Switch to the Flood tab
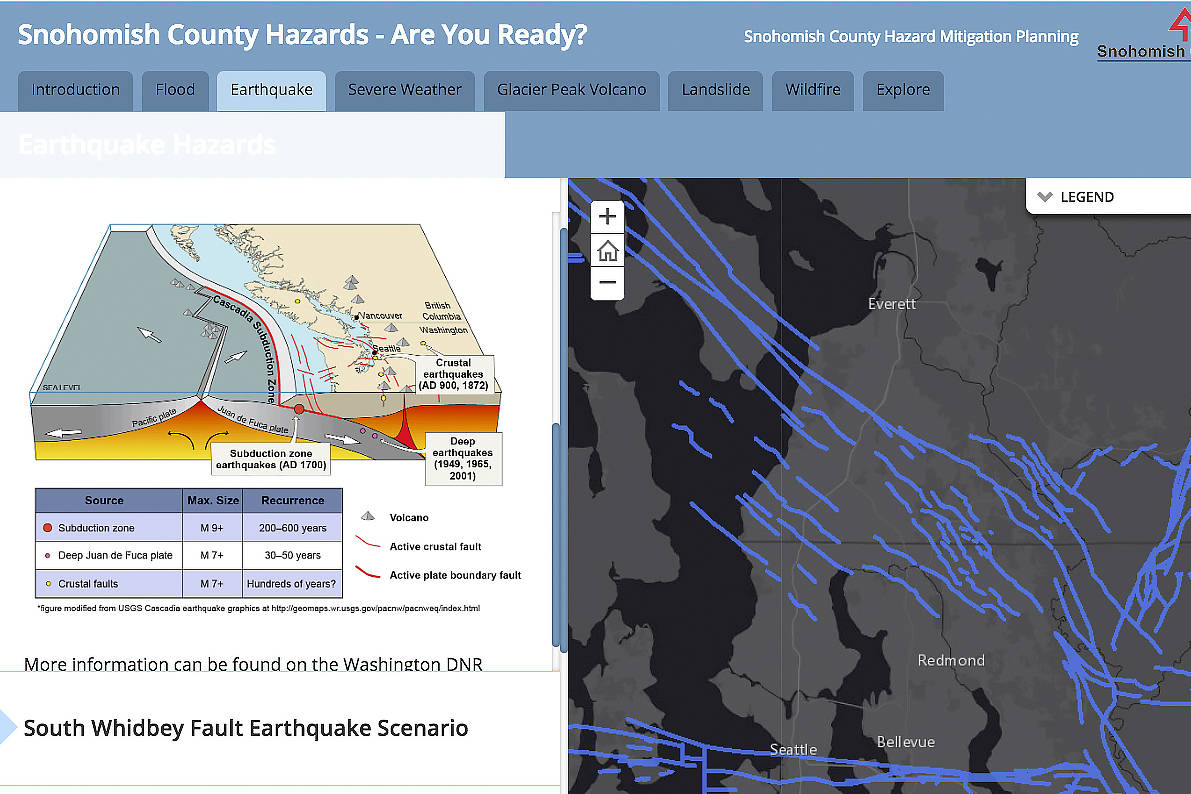1191x794 pixels. pyautogui.click(x=175, y=90)
